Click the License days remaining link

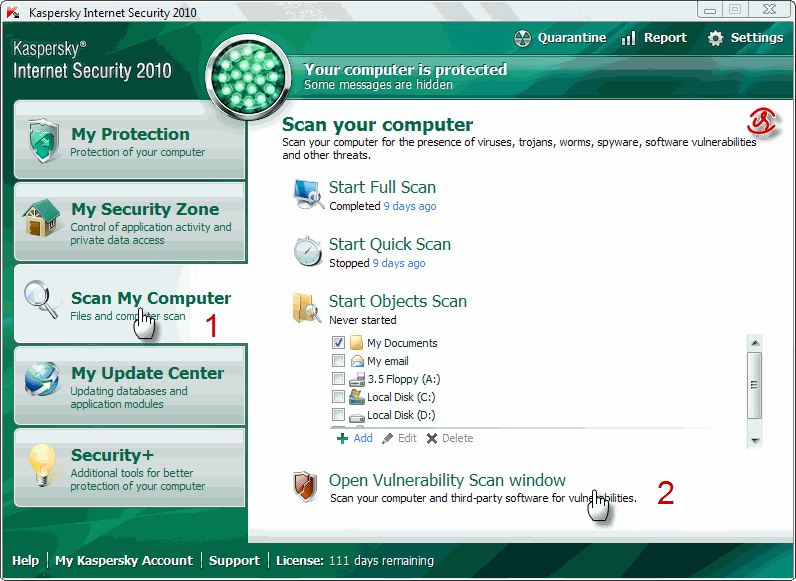pos(355,561)
